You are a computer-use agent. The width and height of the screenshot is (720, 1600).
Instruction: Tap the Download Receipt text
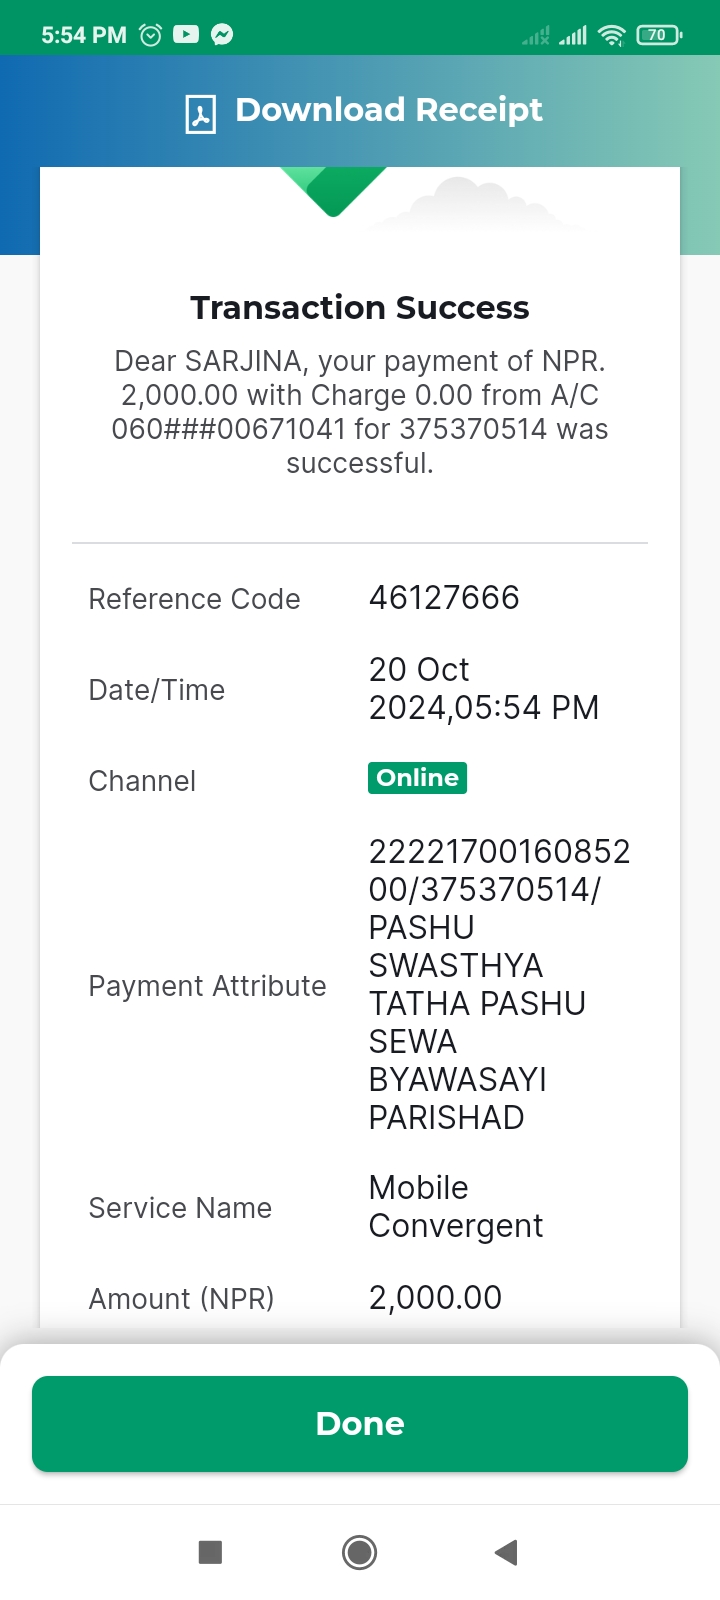[x=389, y=110]
